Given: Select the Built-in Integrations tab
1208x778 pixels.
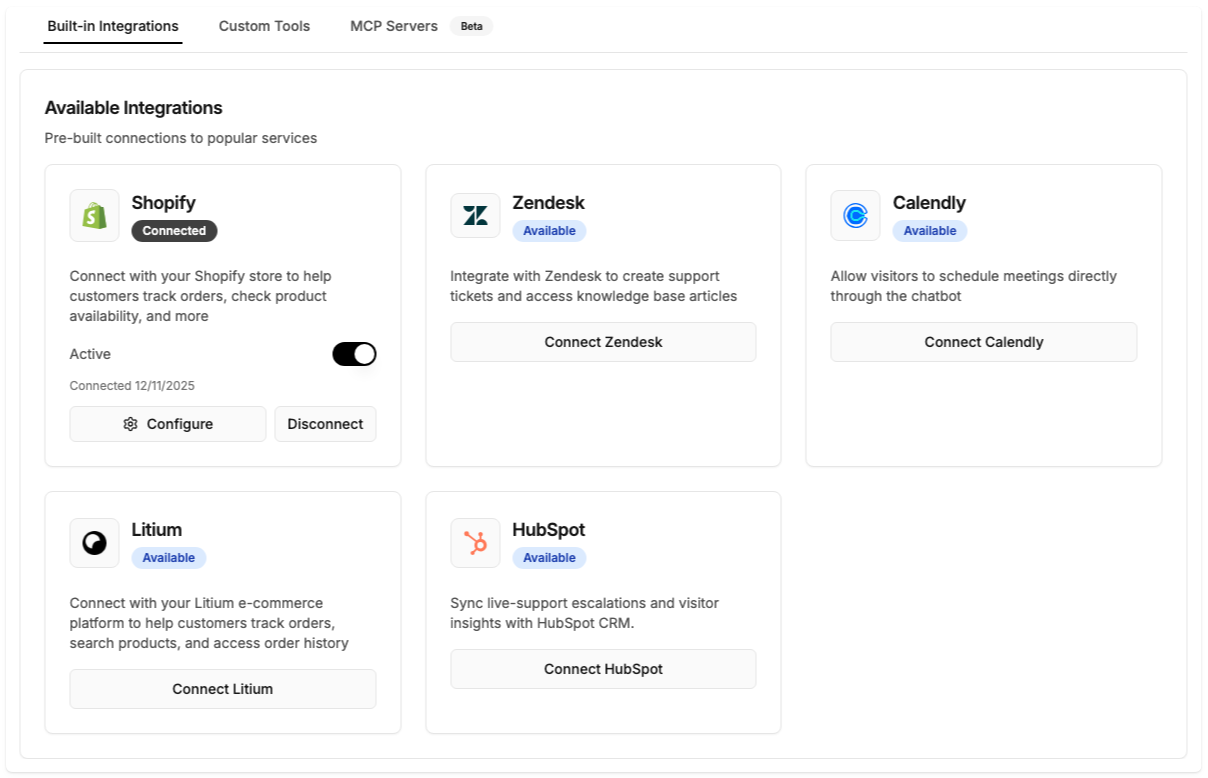Looking at the screenshot, I should [112, 26].
